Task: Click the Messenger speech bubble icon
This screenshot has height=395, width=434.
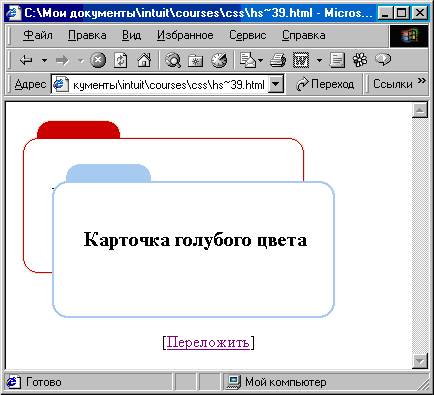Action: (383, 60)
